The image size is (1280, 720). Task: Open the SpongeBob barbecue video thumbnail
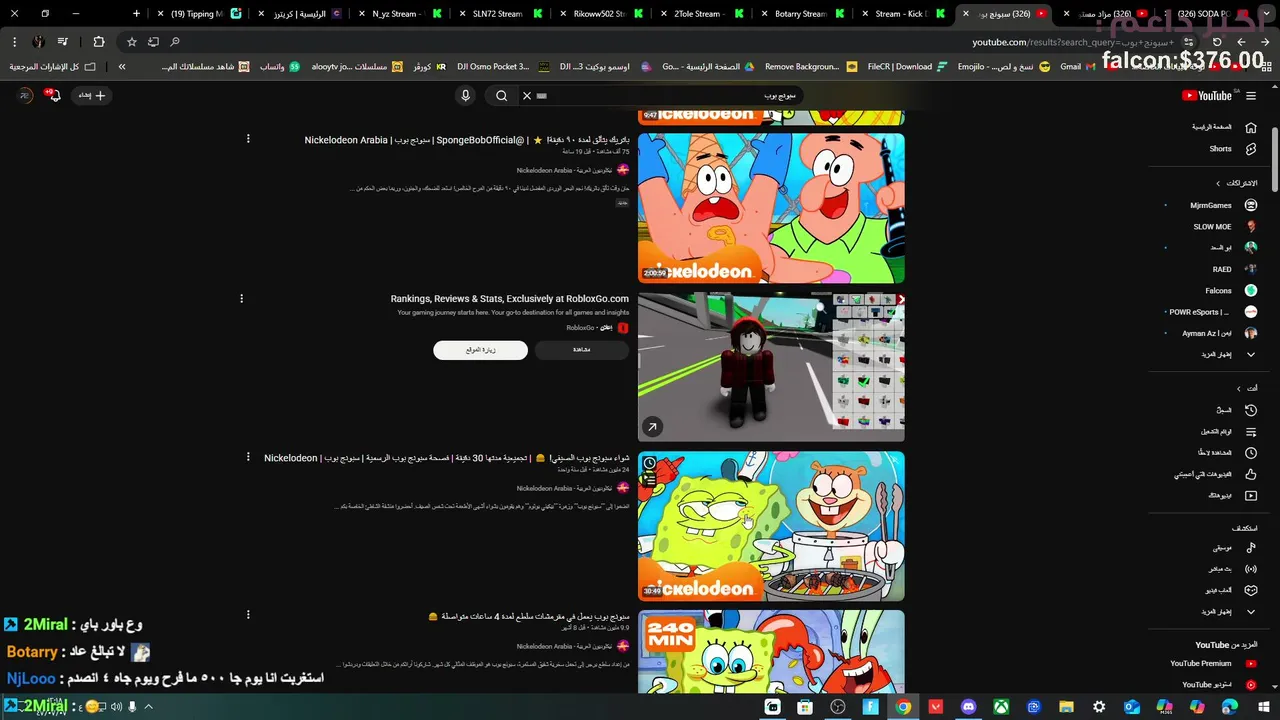point(771,526)
